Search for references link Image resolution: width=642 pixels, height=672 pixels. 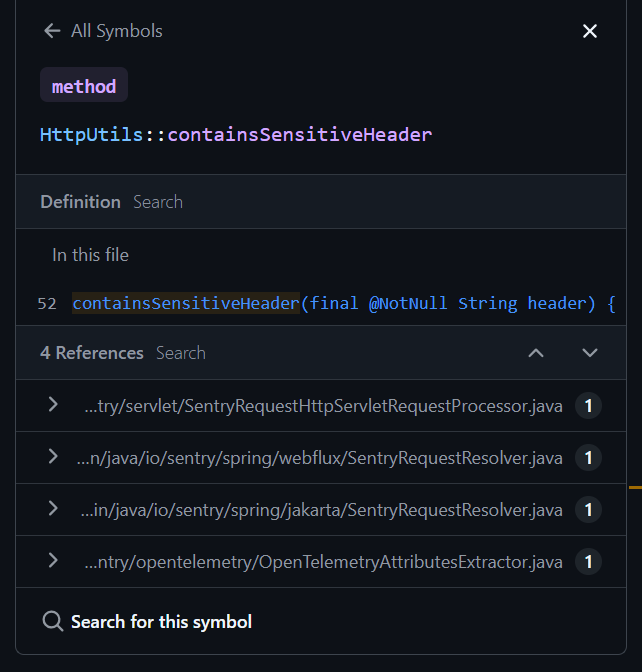(181, 353)
